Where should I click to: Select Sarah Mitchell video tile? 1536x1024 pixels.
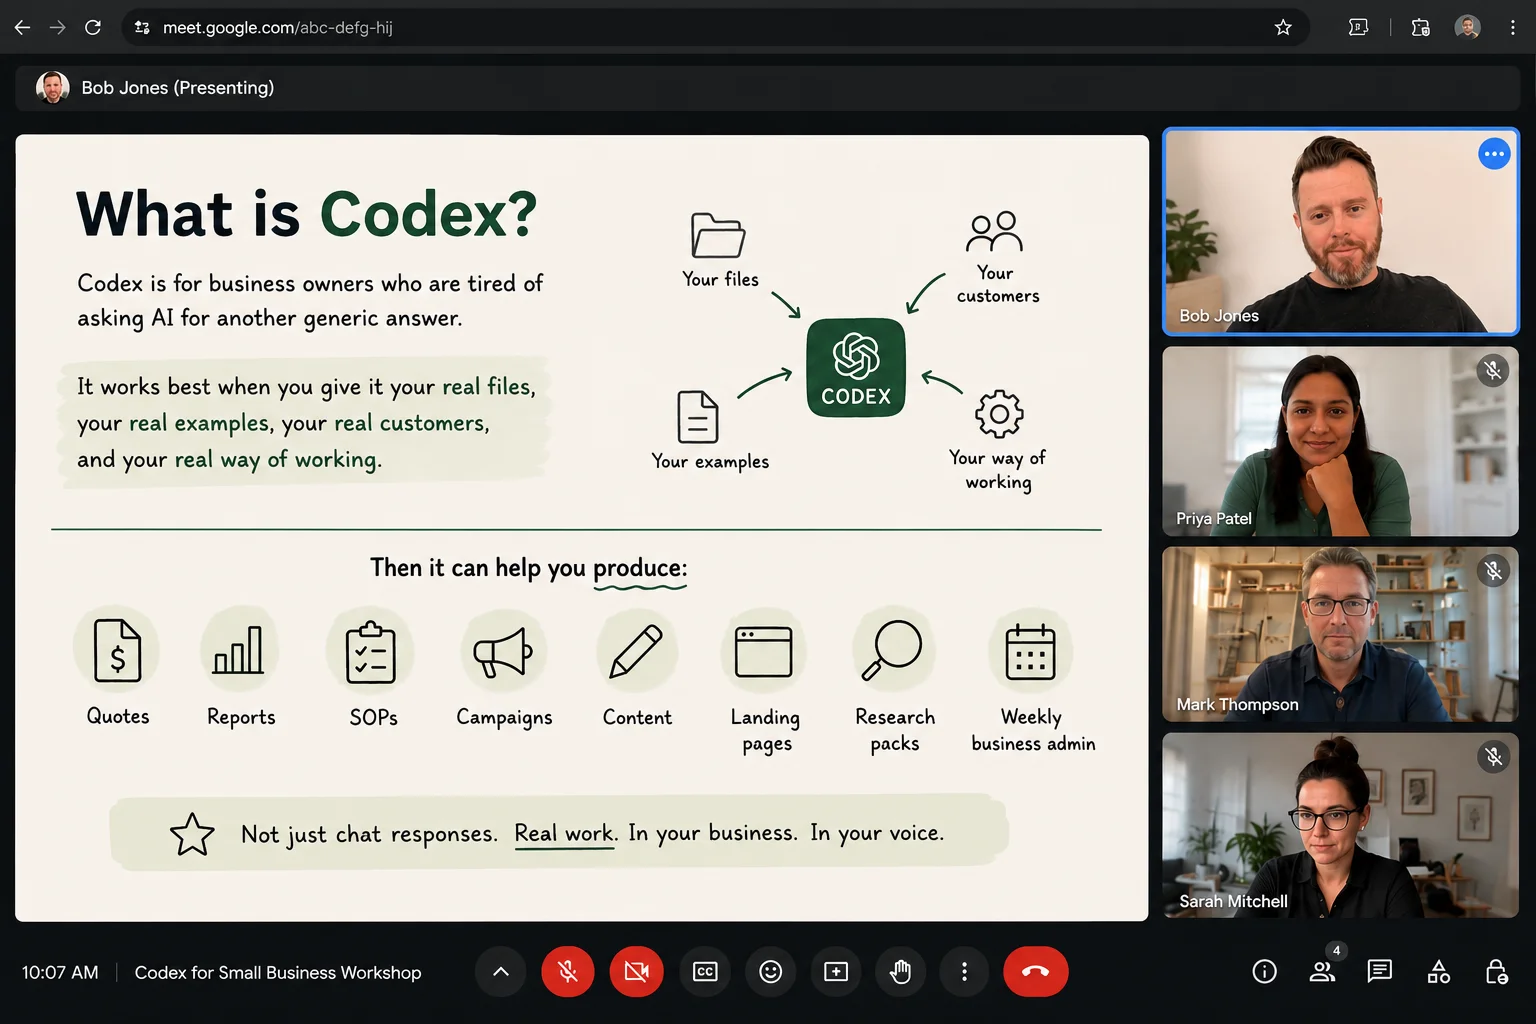(1341, 825)
